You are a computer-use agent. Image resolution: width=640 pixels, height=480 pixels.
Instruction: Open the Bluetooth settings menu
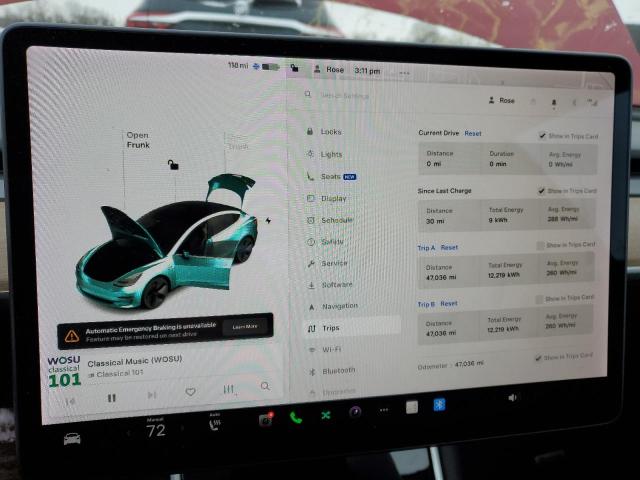[332, 371]
